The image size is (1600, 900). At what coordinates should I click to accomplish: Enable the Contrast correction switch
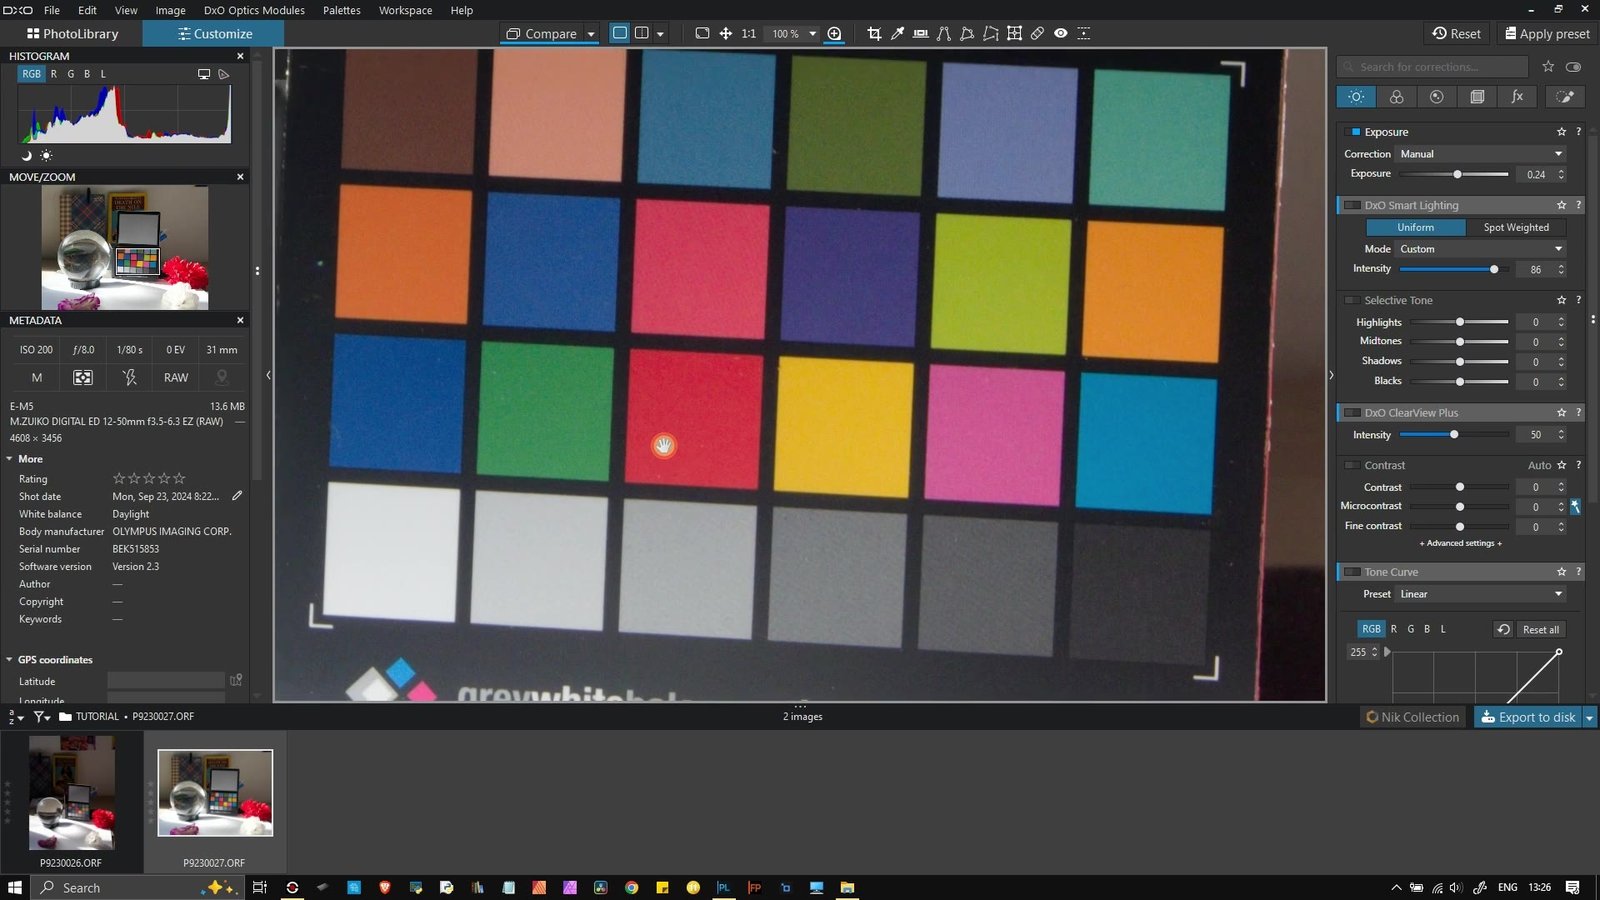pyautogui.click(x=1353, y=465)
